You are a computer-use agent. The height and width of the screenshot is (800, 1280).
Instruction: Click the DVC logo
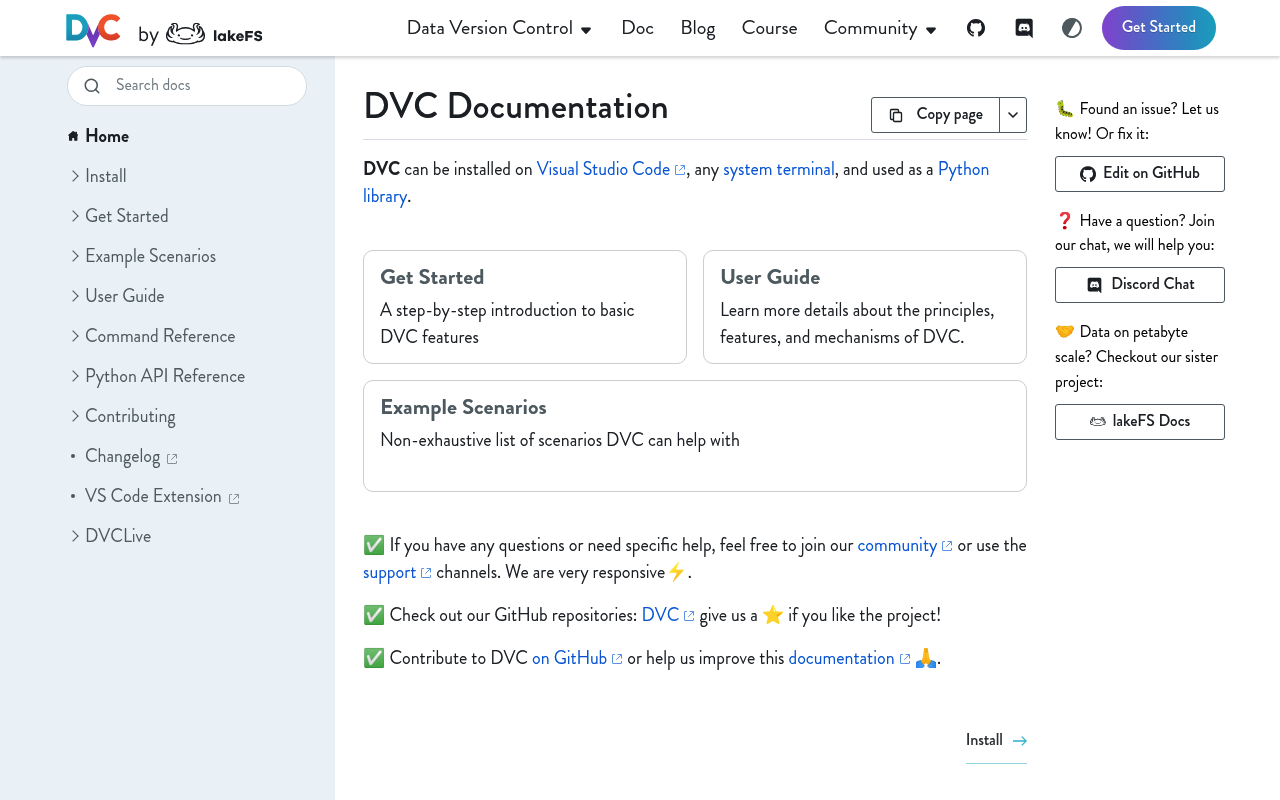[93, 30]
